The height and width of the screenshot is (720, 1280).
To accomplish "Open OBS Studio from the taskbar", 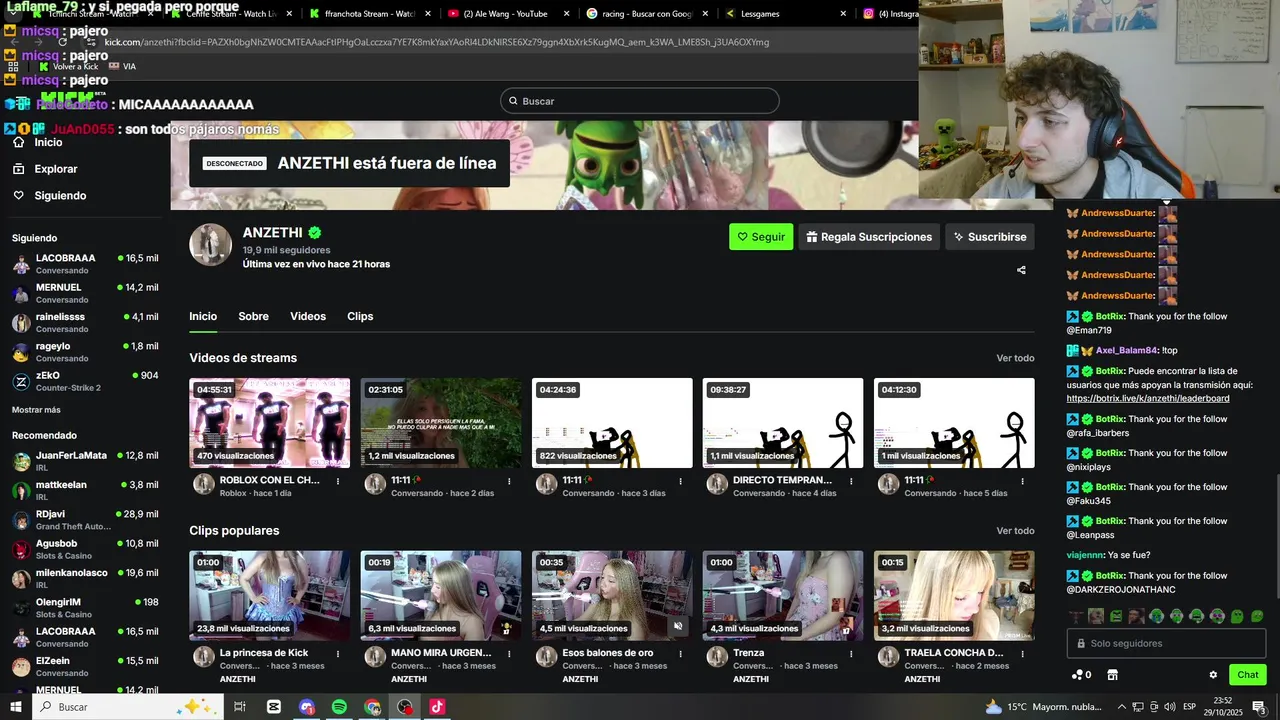I will coord(404,707).
